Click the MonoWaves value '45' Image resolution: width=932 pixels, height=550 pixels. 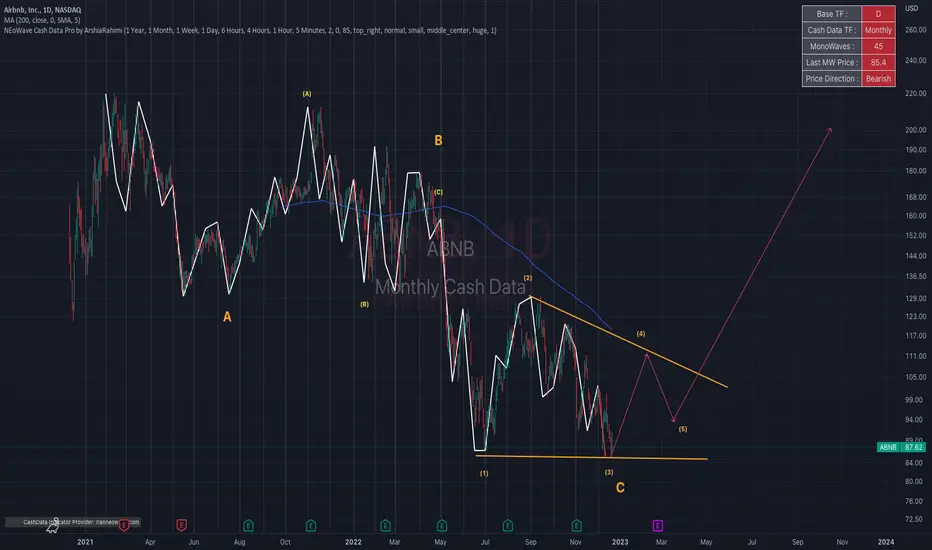click(x=878, y=46)
